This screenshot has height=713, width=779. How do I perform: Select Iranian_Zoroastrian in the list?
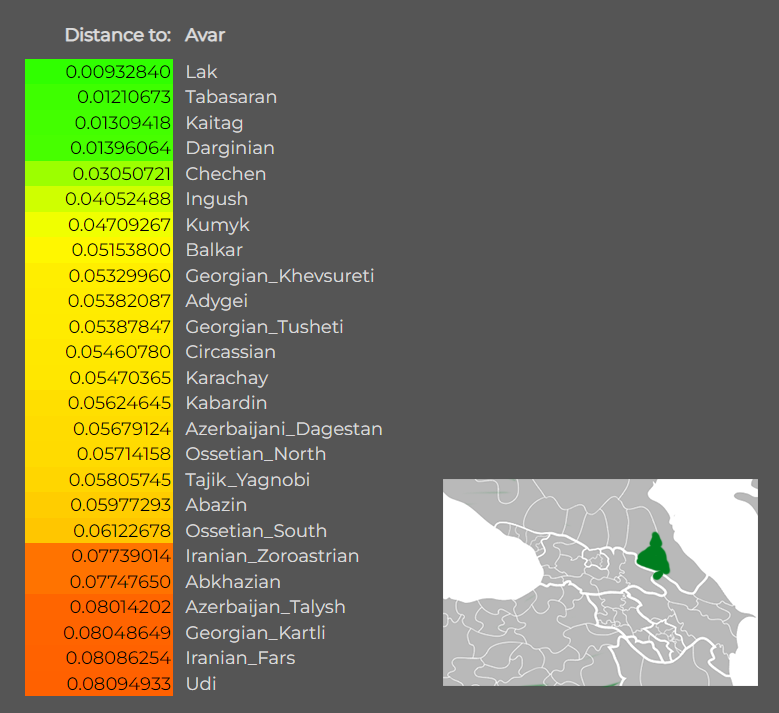pos(272,556)
